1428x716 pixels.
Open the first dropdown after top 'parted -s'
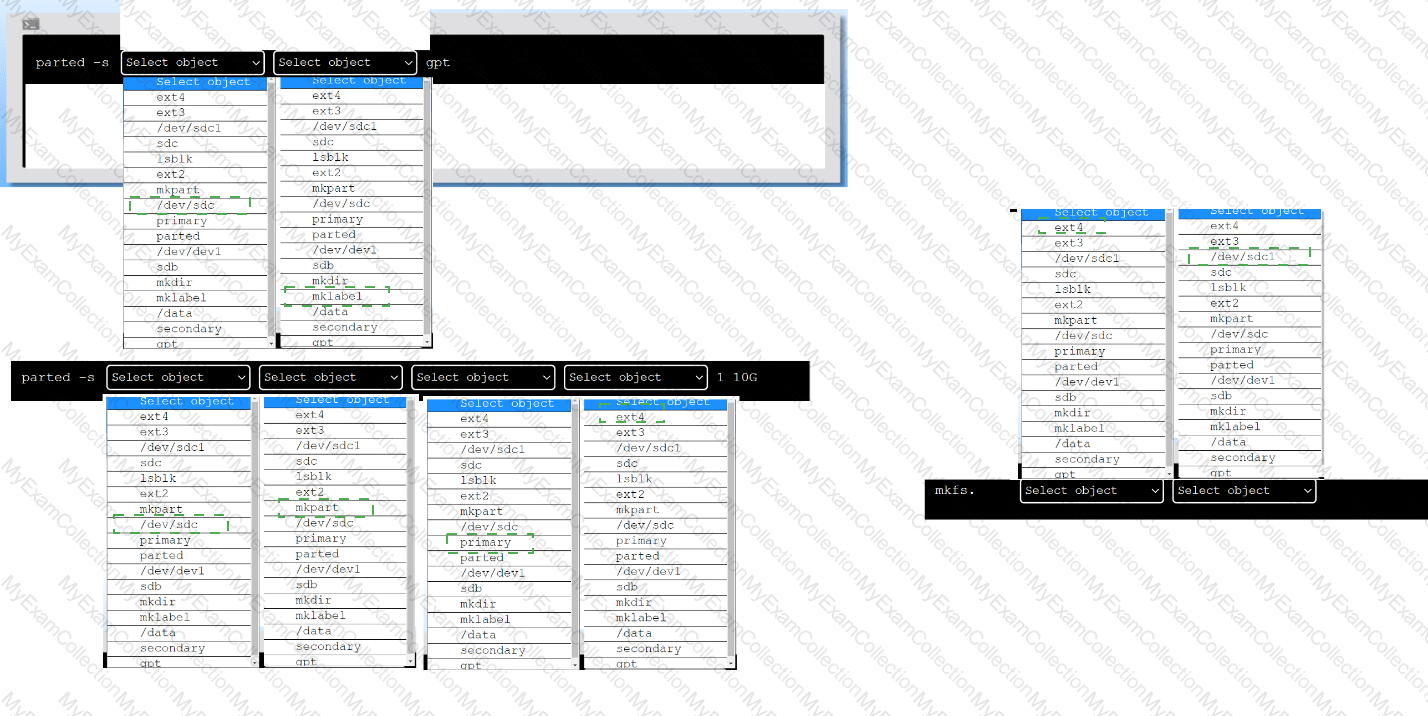193,63
